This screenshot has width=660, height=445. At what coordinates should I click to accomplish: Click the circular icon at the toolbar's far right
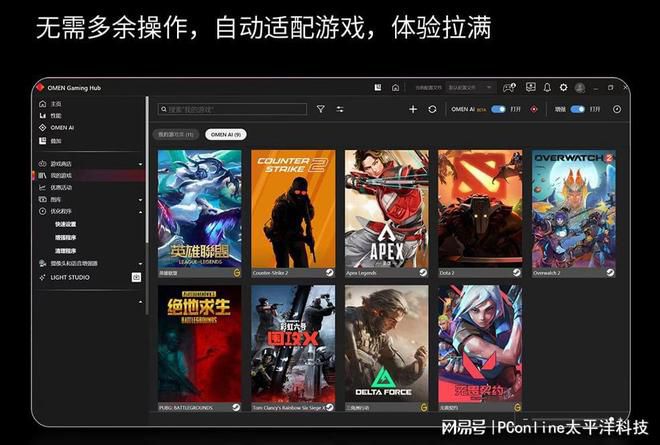617,109
